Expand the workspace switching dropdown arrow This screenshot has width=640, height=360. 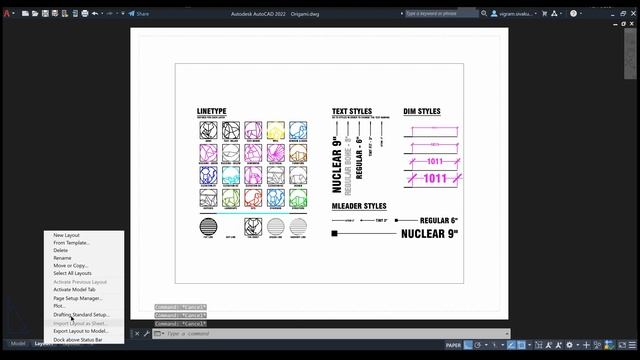click(x=578, y=345)
